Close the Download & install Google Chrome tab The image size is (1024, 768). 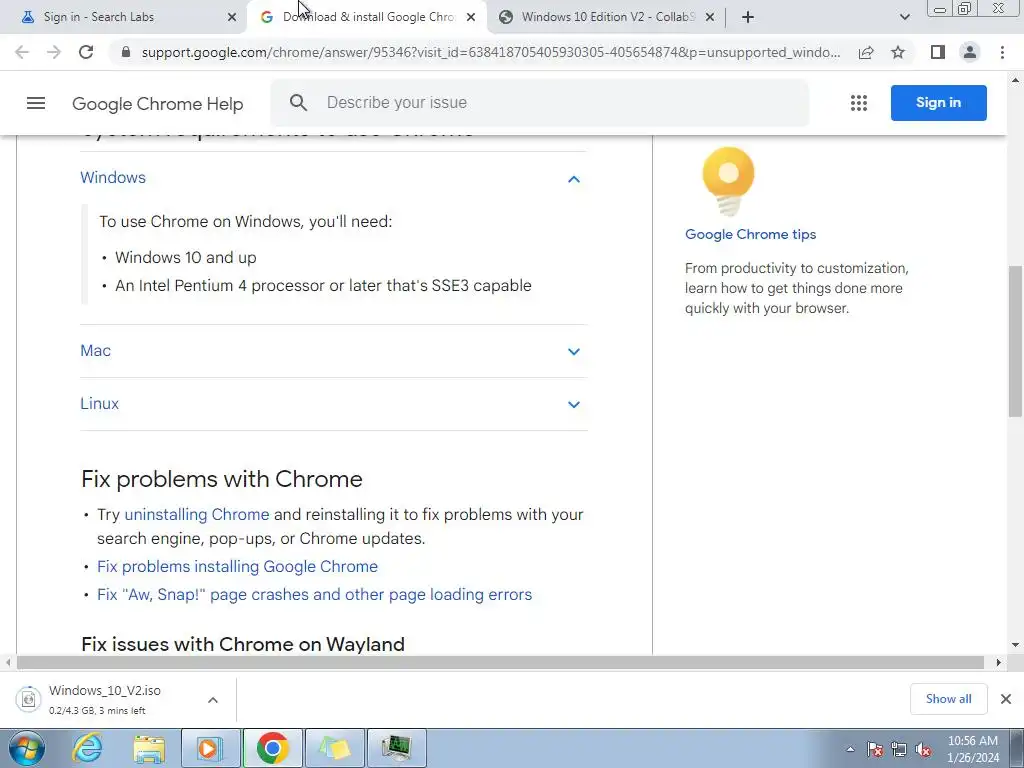pos(471,17)
